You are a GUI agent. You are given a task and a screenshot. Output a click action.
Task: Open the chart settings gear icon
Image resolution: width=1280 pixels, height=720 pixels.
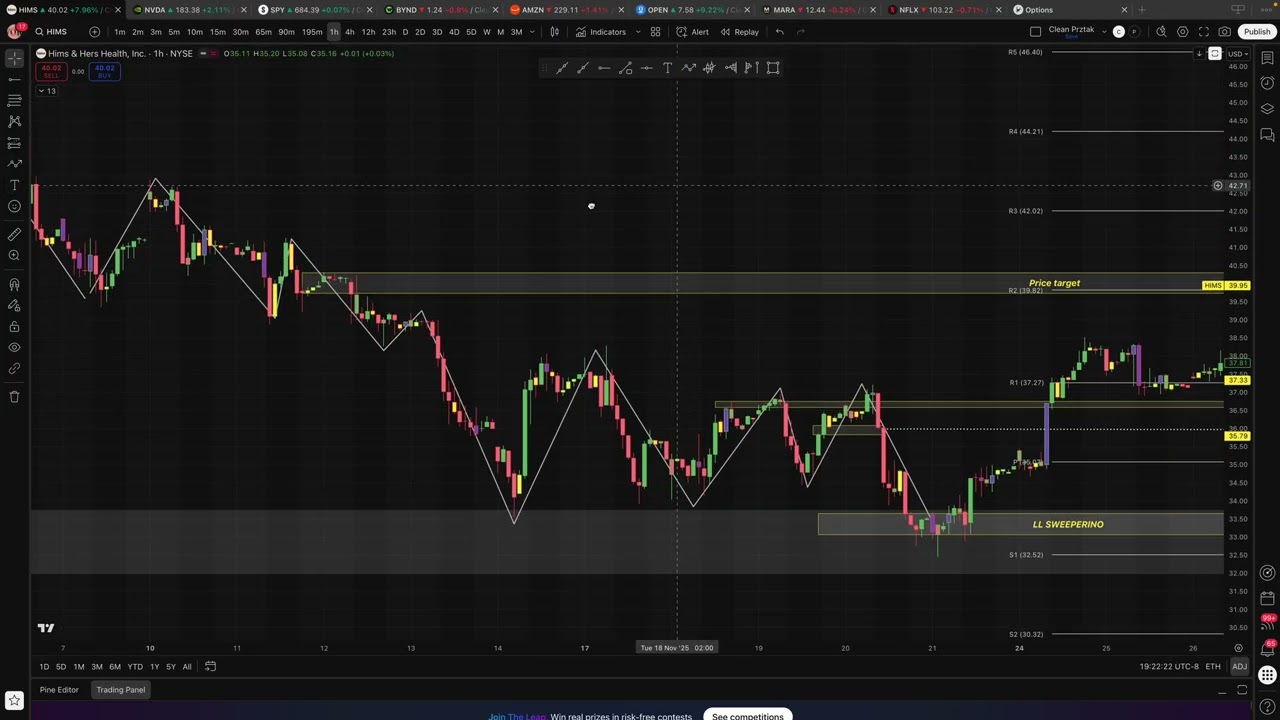(1182, 32)
